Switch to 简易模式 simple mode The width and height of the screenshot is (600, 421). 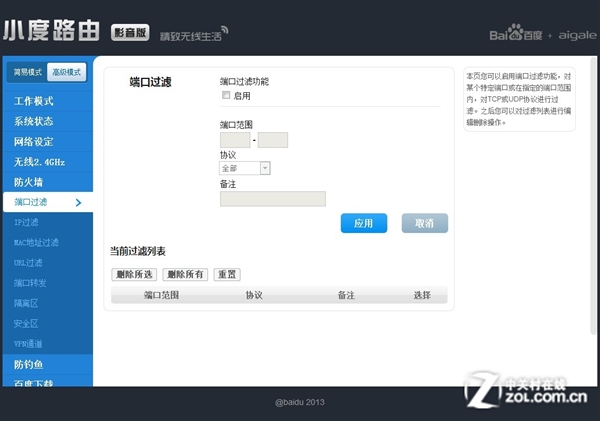[x=27, y=72]
